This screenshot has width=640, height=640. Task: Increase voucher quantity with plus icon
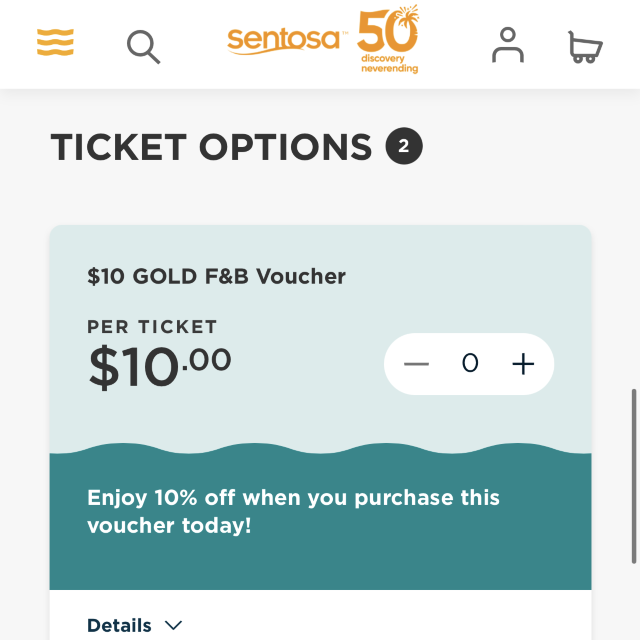[523, 364]
